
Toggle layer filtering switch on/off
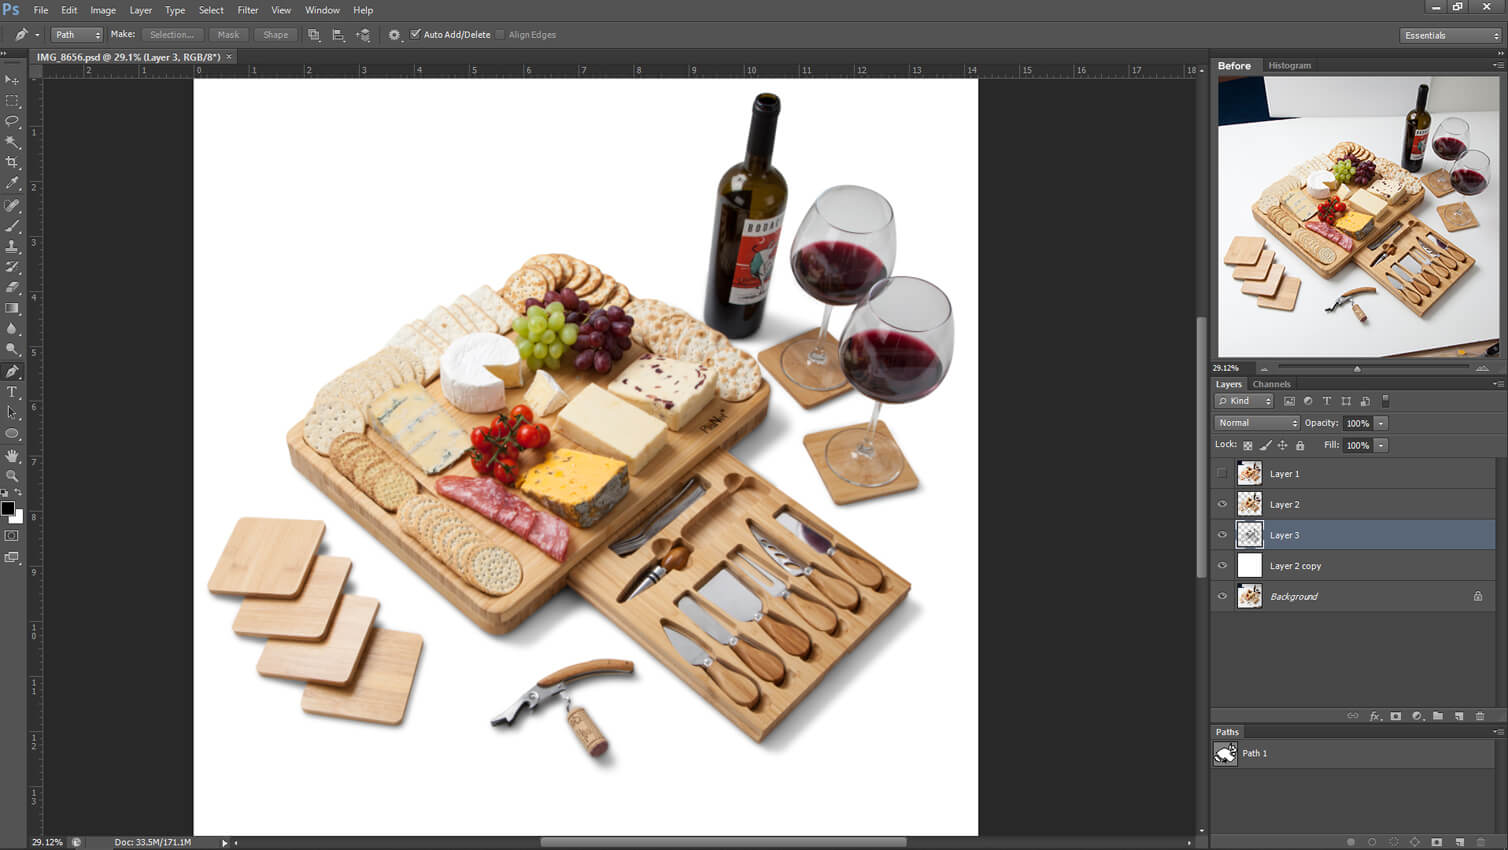click(1385, 401)
